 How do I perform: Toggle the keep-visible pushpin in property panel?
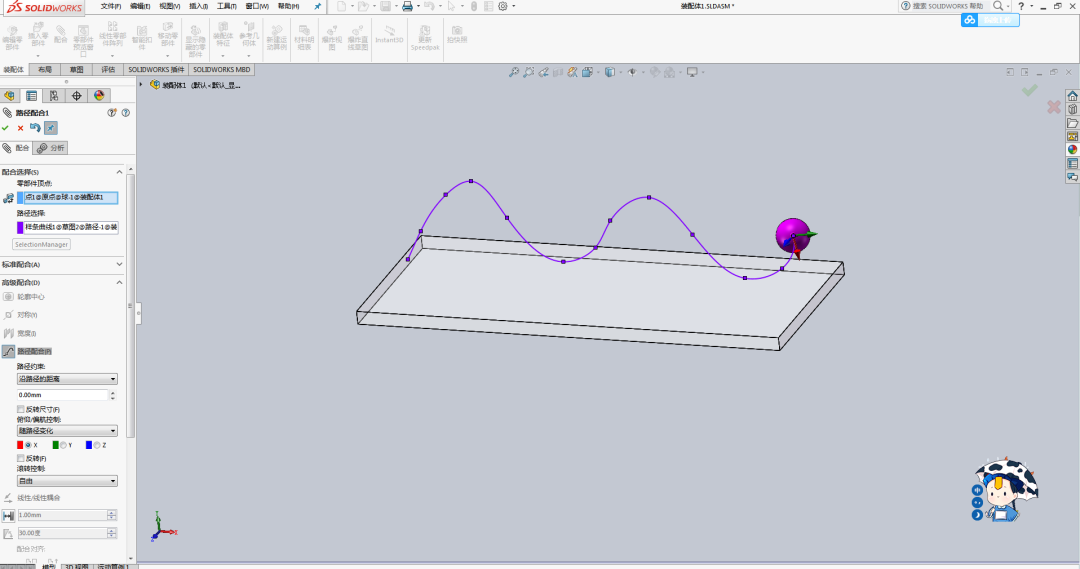click(x=50, y=127)
